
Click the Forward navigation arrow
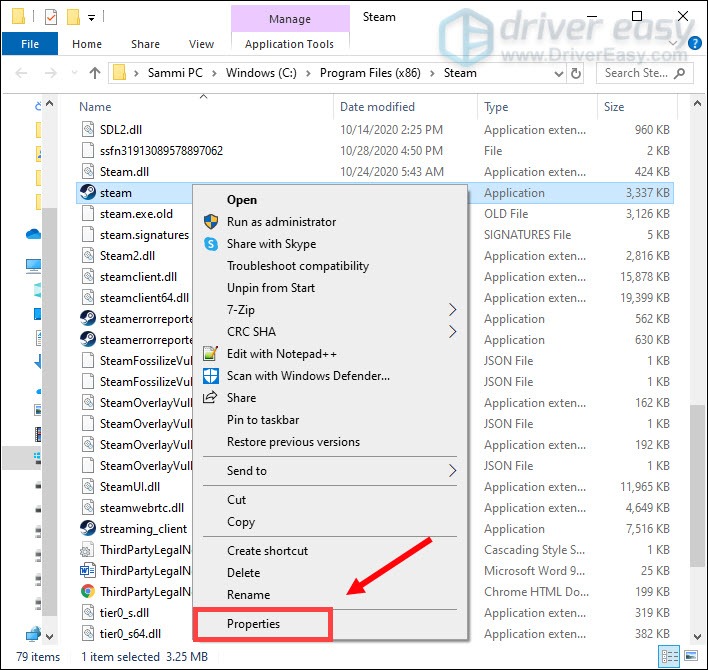tap(51, 73)
